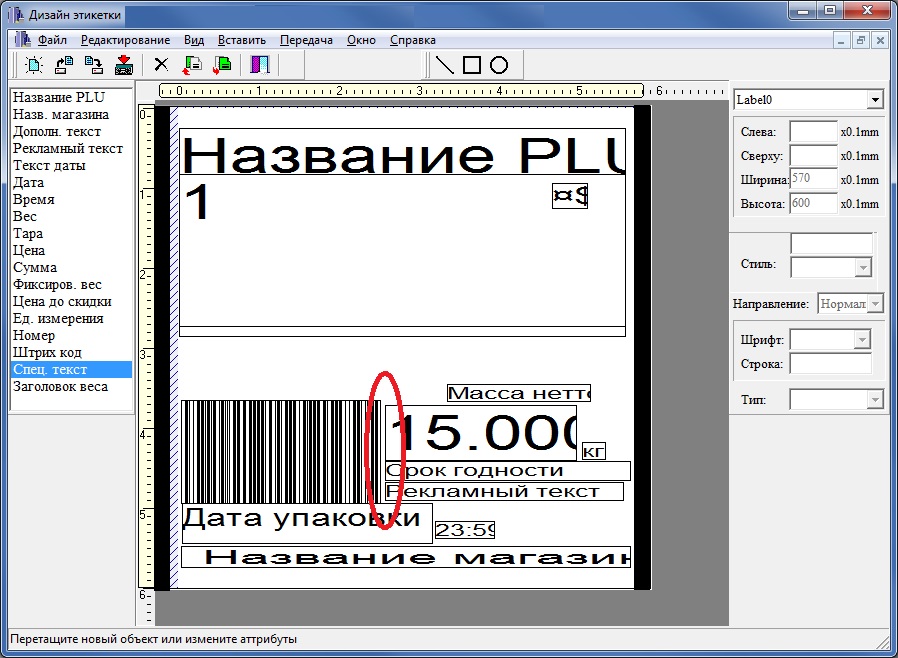Click the green document toolbar icon

point(222,65)
